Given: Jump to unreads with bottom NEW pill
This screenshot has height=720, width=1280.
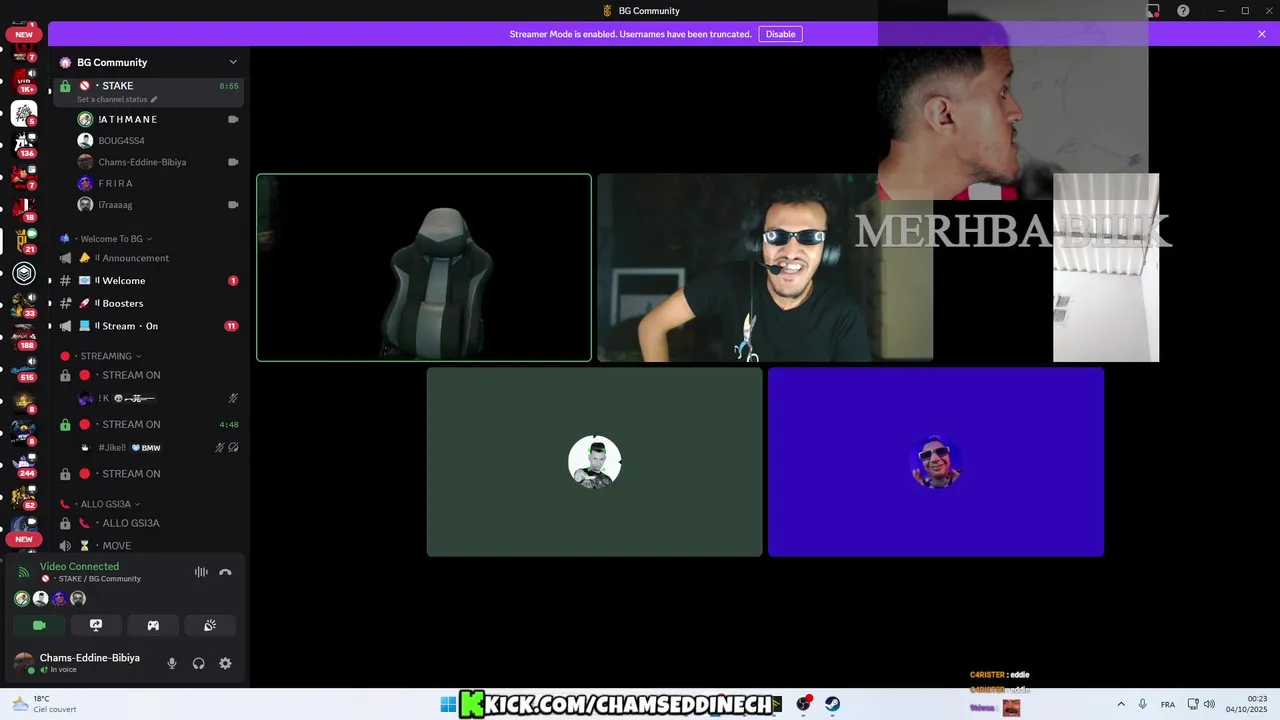Looking at the screenshot, I should (24, 539).
